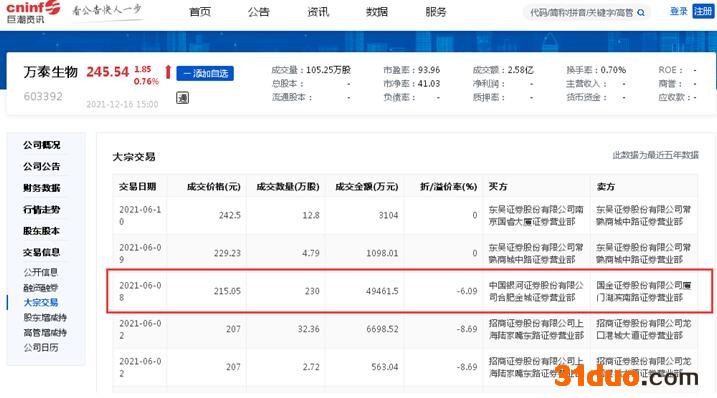Click the stock name 万泰生物
717x398 pixels.
51,72
